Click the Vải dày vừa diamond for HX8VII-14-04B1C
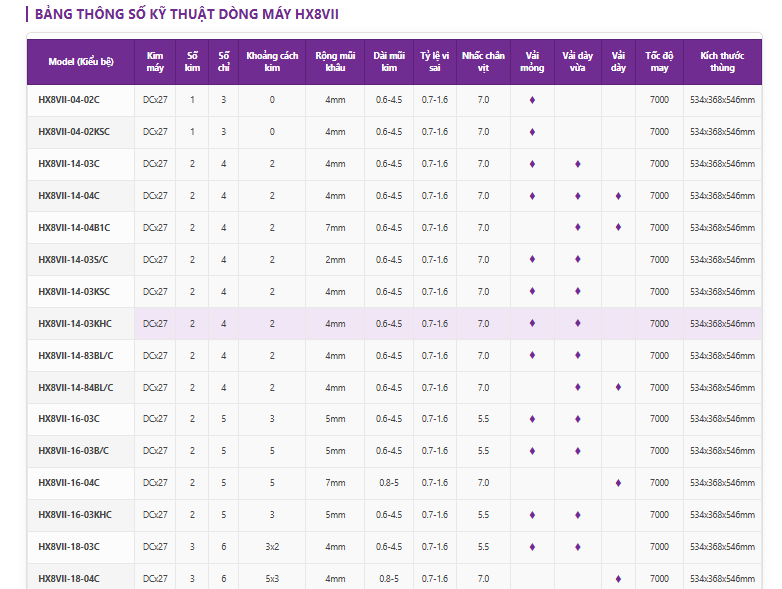This screenshot has width=782, height=589. coord(578,227)
